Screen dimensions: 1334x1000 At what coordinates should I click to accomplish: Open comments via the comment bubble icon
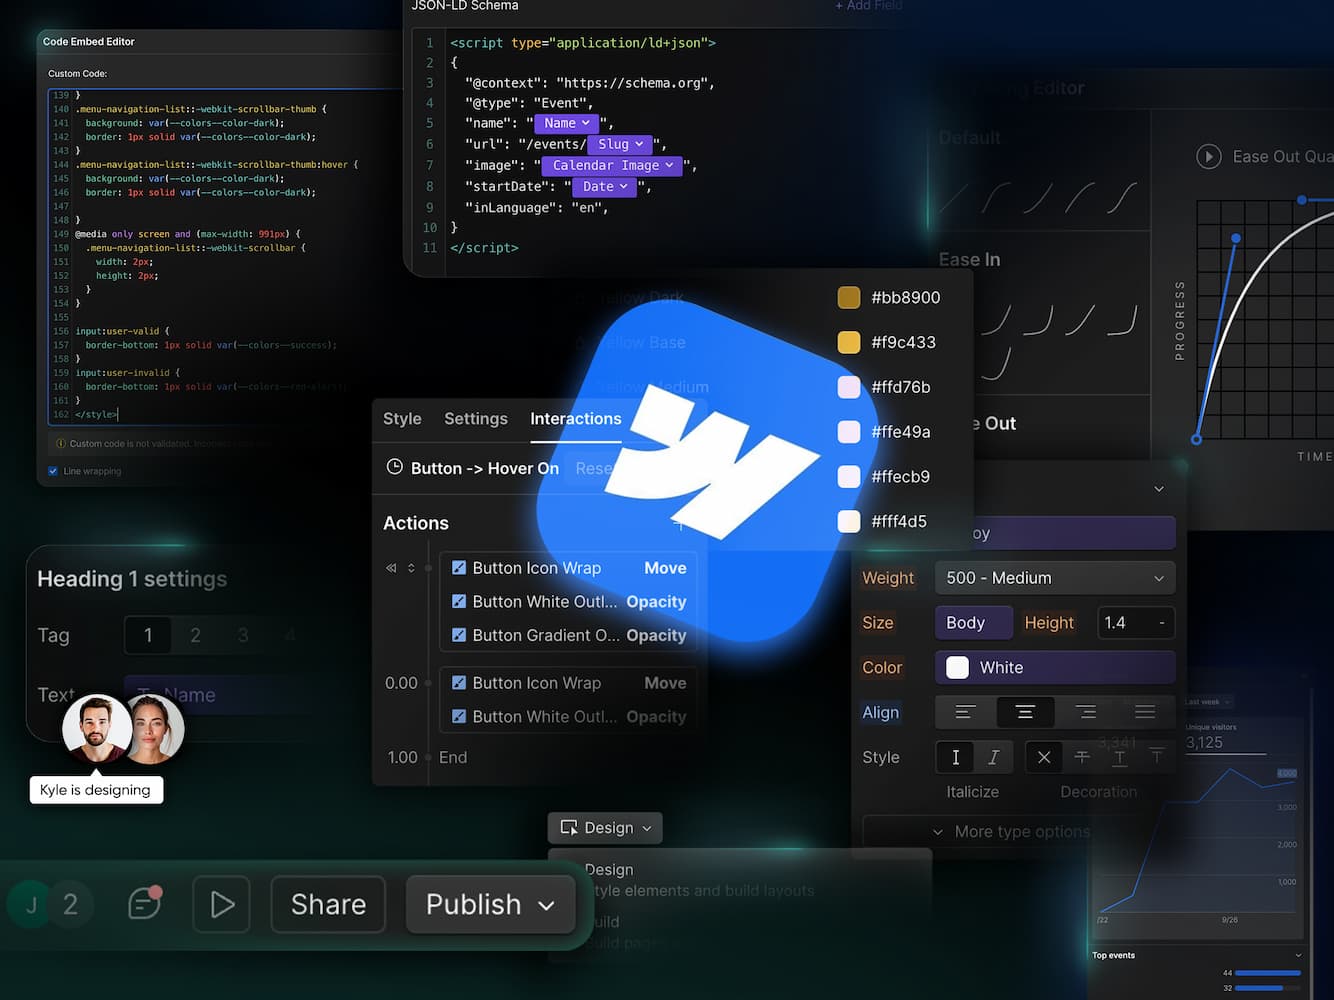[x=143, y=903]
